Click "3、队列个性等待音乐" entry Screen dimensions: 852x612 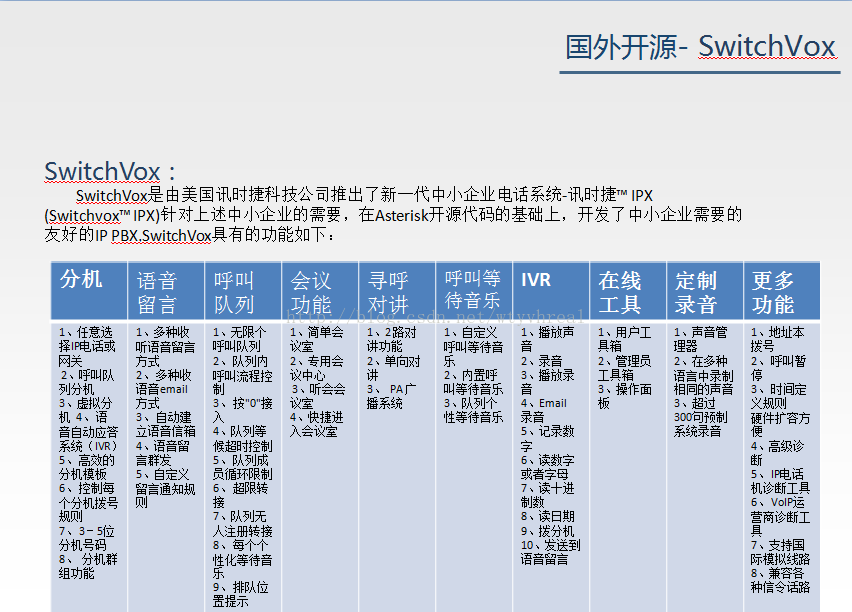click(473, 410)
